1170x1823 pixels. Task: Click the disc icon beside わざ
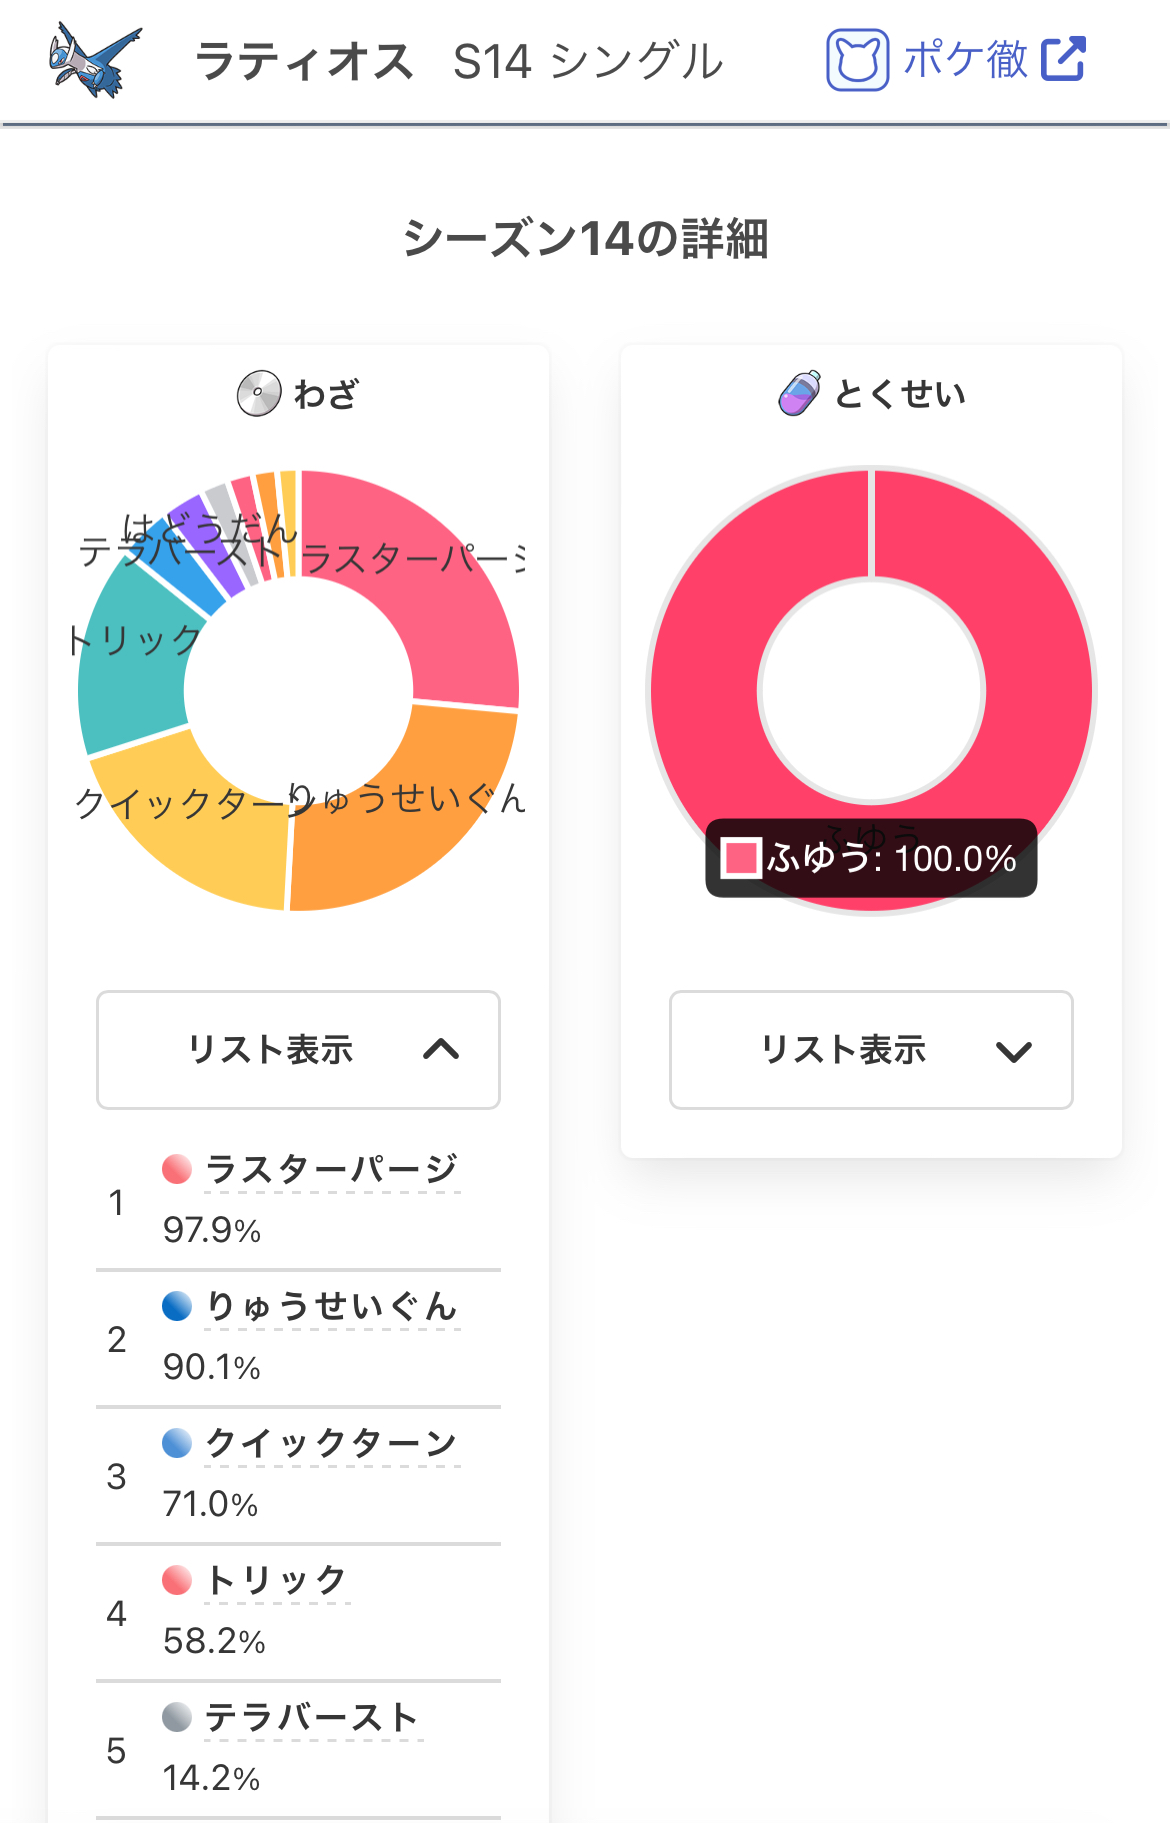pyautogui.click(x=259, y=394)
